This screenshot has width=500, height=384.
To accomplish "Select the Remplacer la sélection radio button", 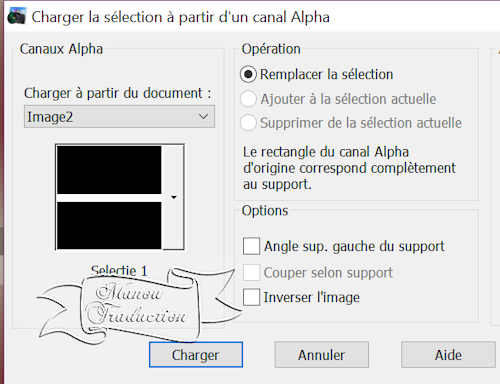I will click(x=248, y=74).
